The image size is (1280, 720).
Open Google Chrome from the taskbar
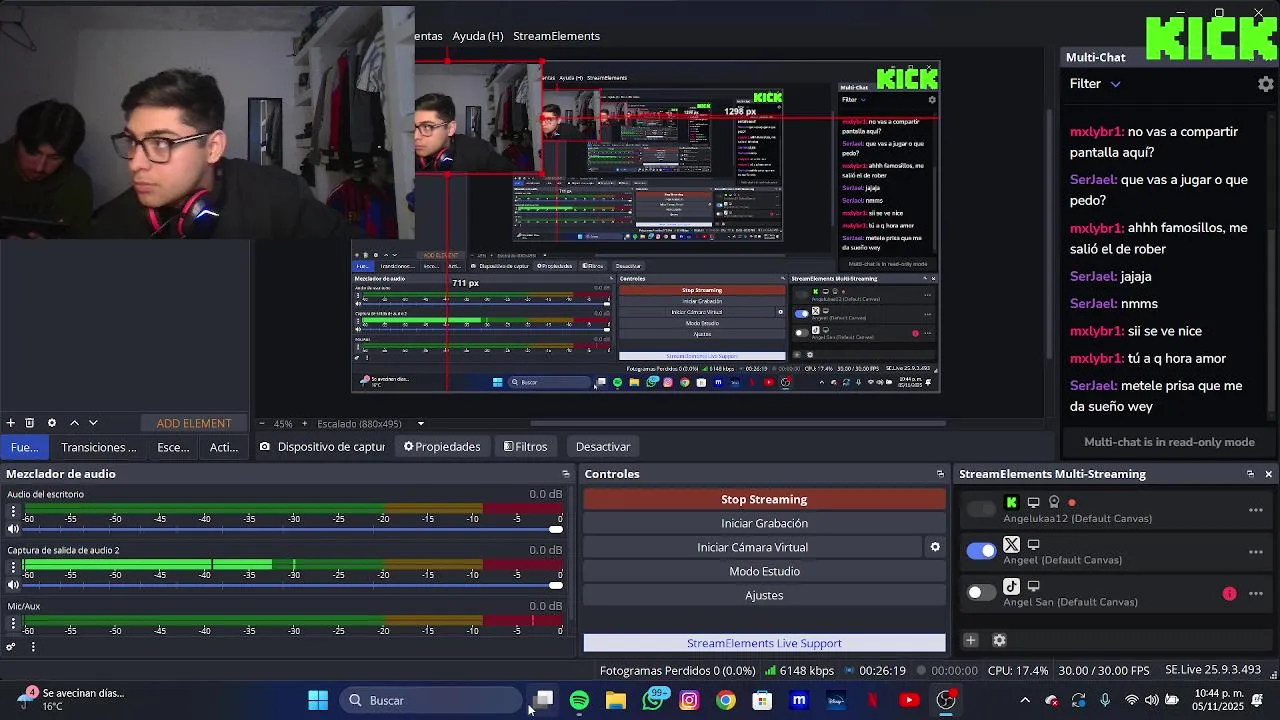click(726, 701)
